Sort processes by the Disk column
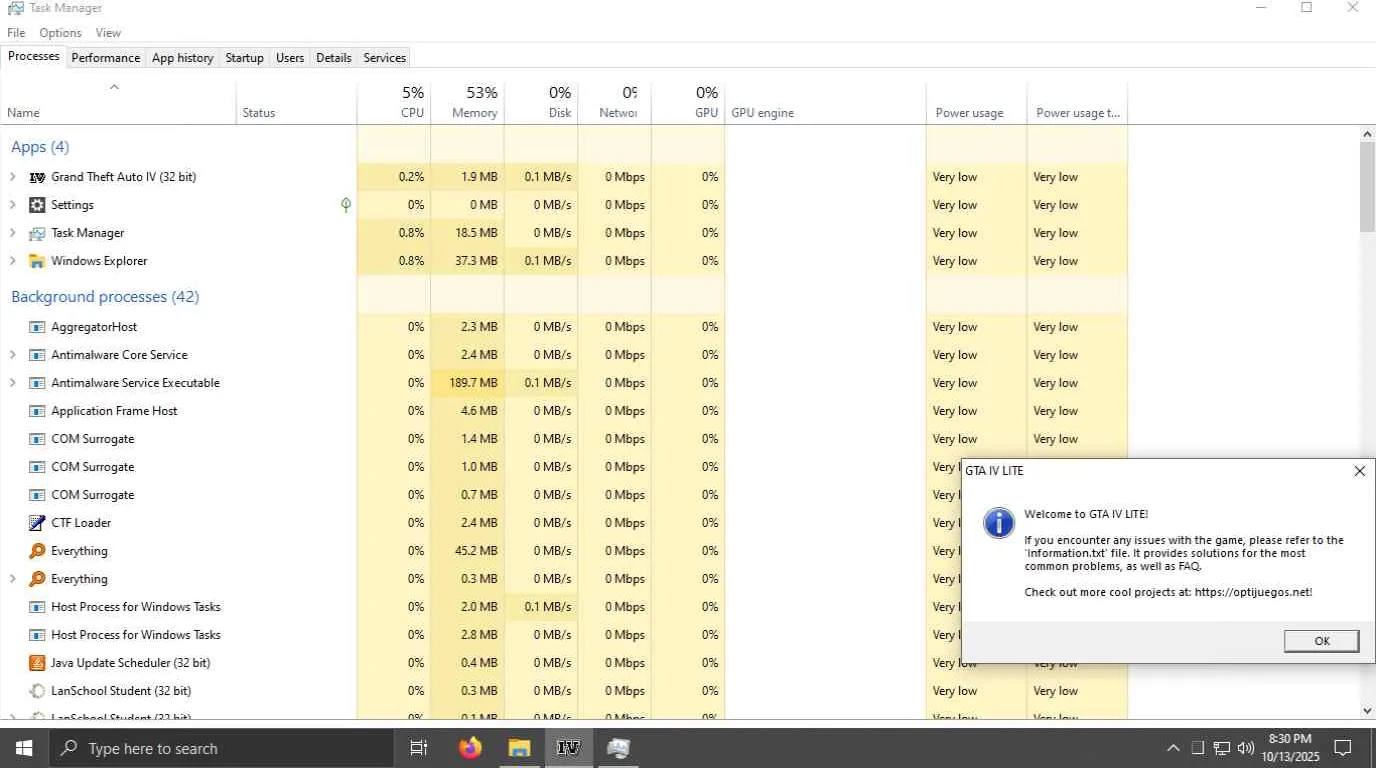The image size is (1376, 768). pos(541,101)
